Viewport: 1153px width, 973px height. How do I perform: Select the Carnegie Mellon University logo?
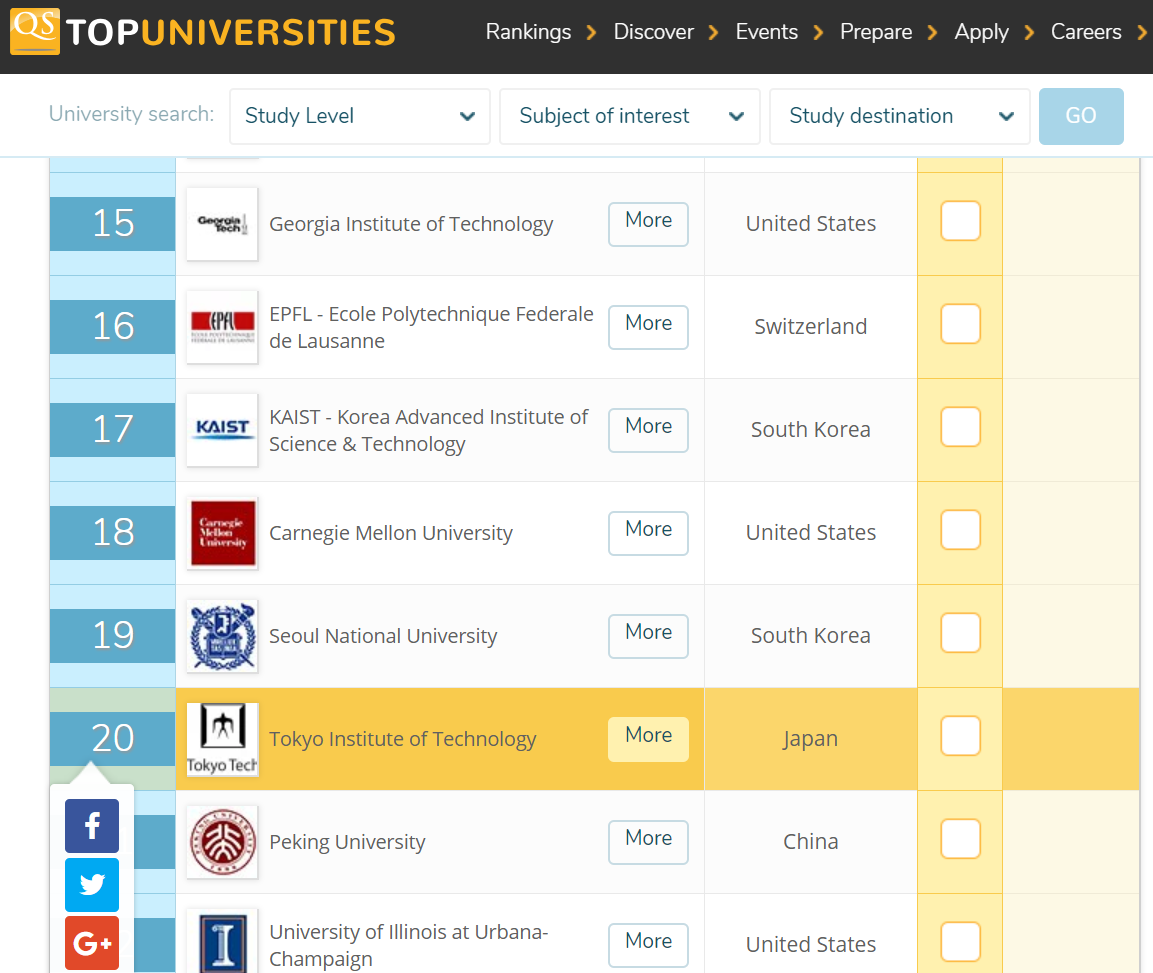222,533
